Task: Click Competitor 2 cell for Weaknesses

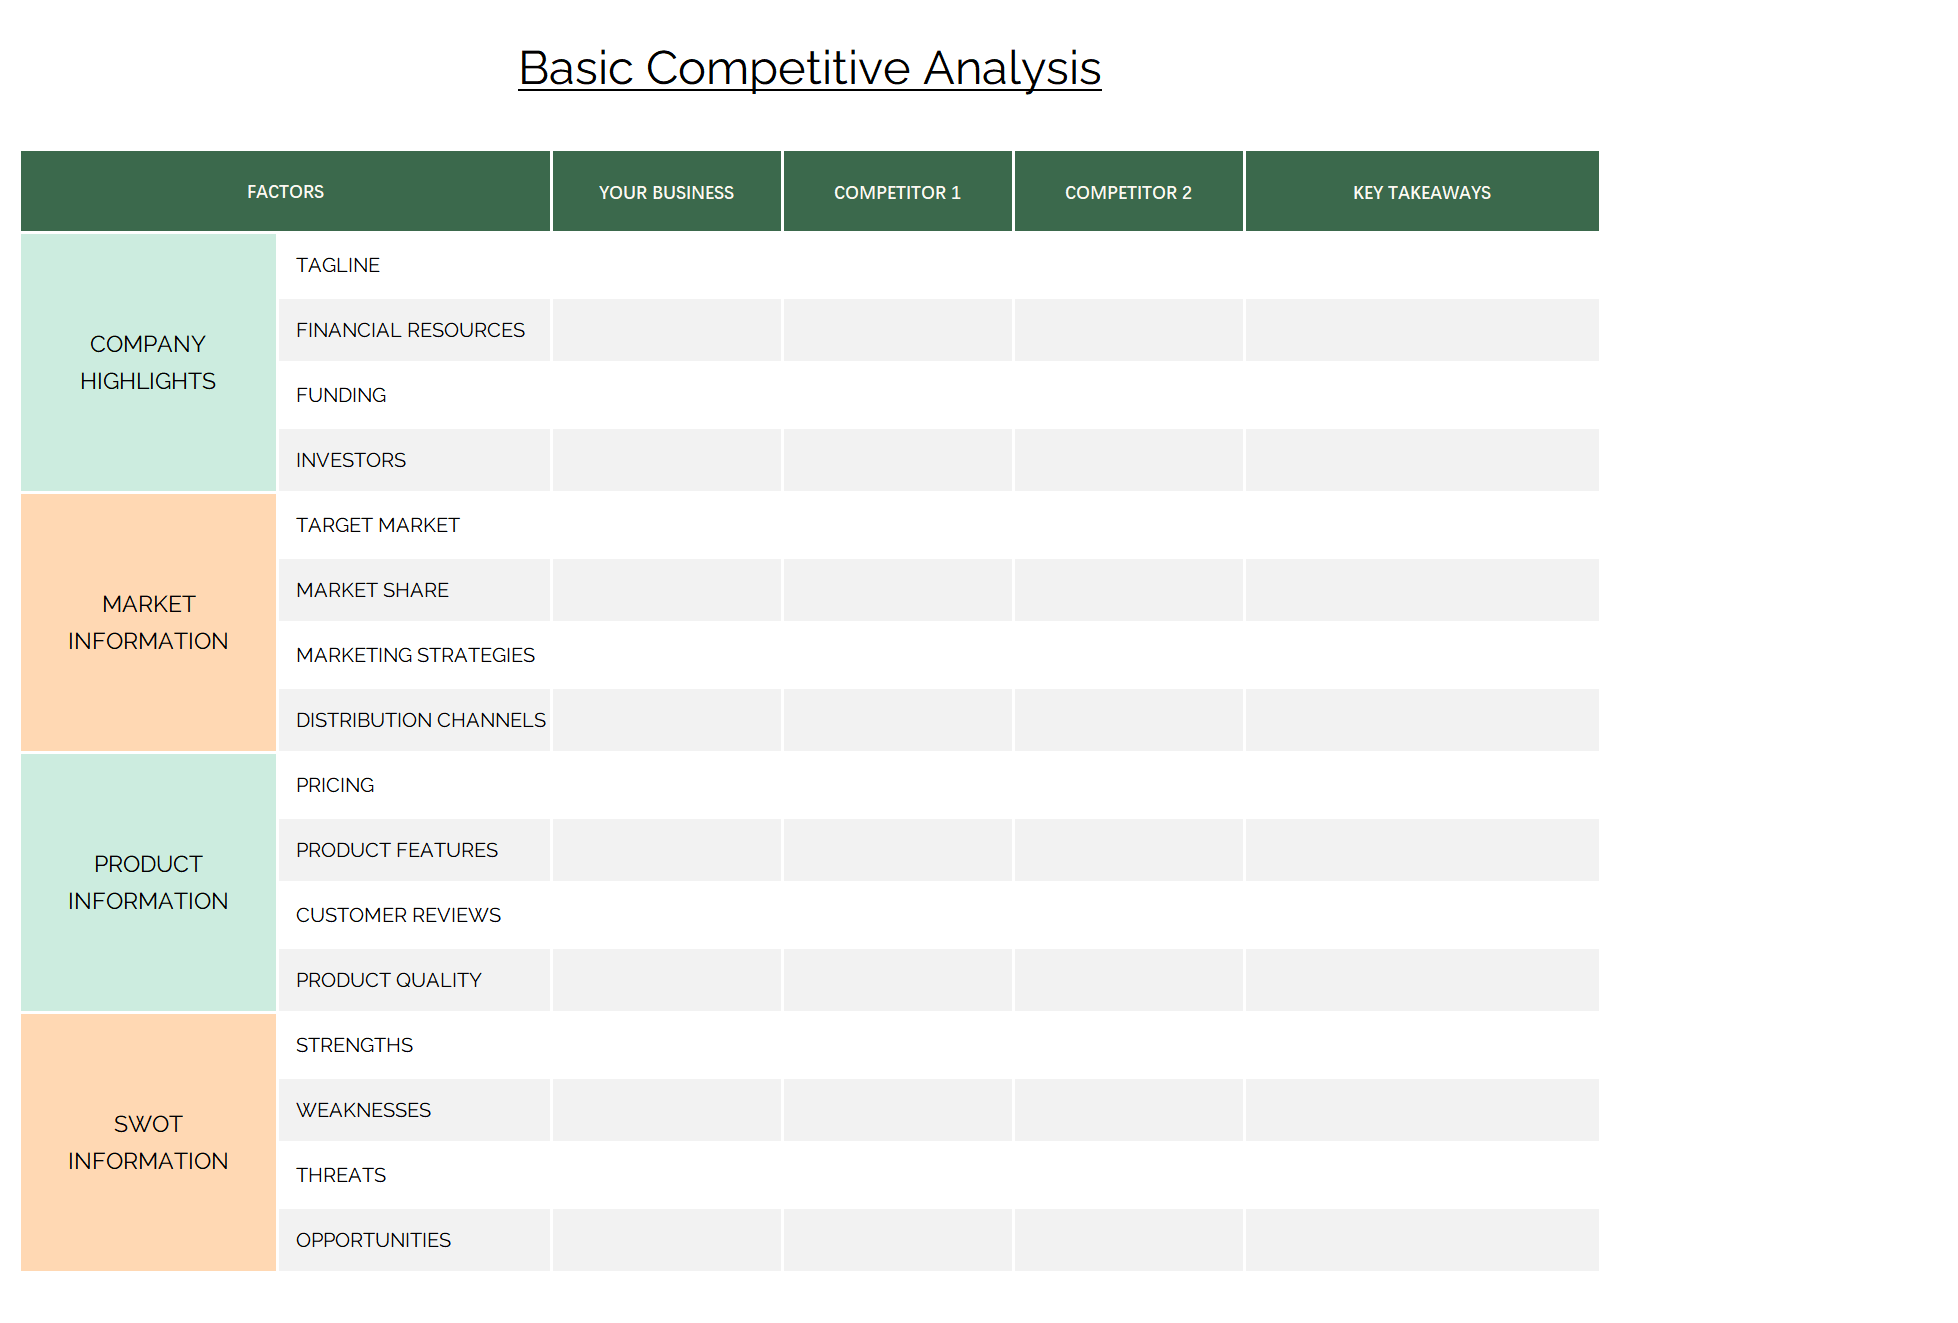Action: (x=1129, y=1110)
